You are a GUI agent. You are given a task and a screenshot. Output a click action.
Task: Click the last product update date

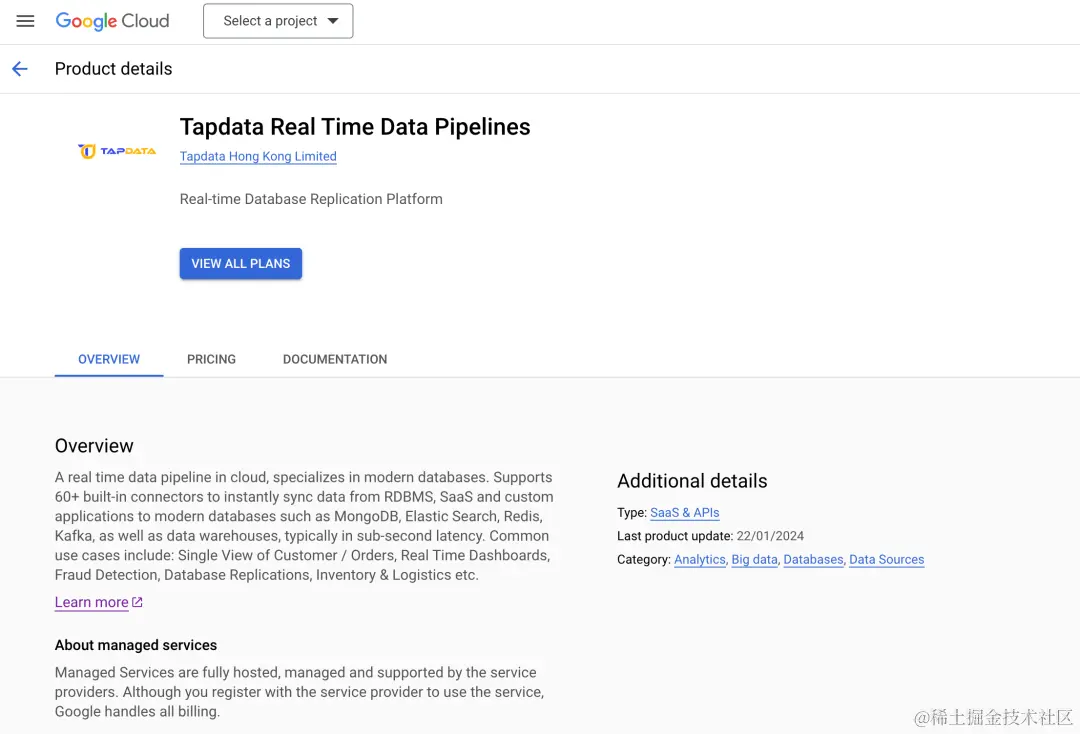coord(770,536)
